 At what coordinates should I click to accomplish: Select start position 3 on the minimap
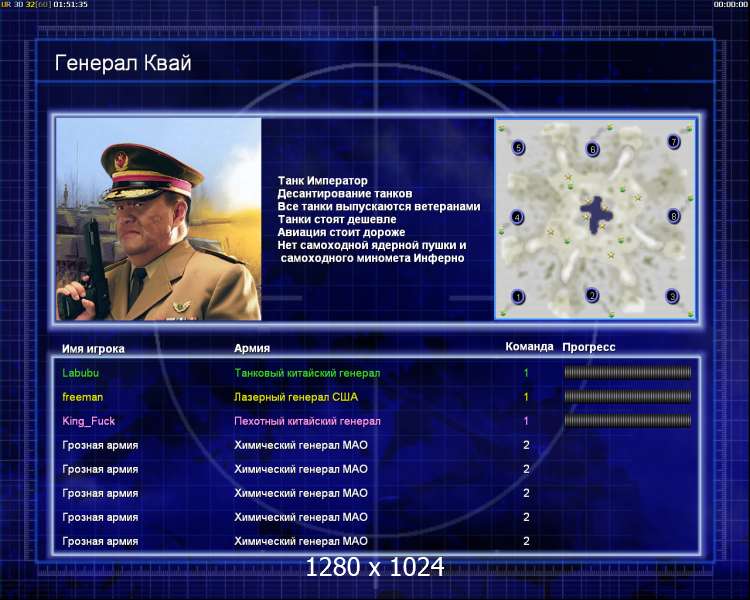(x=672, y=296)
